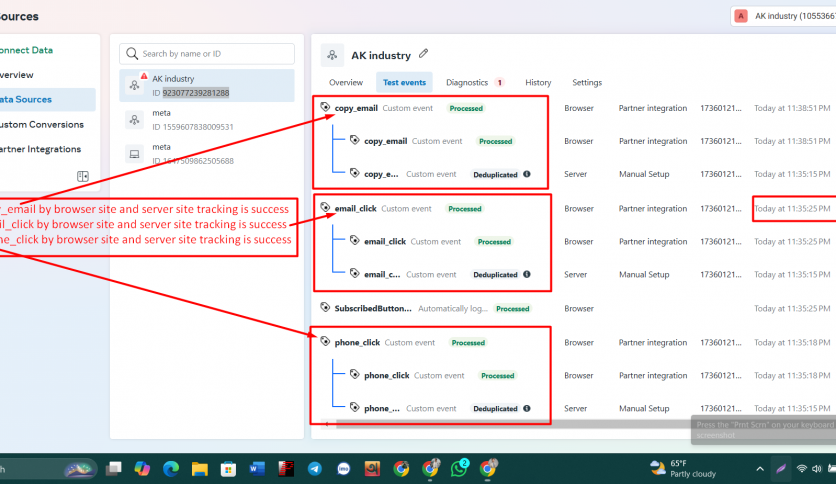The width and height of the screenshot is (836, 484).
Task: Open the 65°F Partly cloudy weather widget
Action: pos(684,469)
